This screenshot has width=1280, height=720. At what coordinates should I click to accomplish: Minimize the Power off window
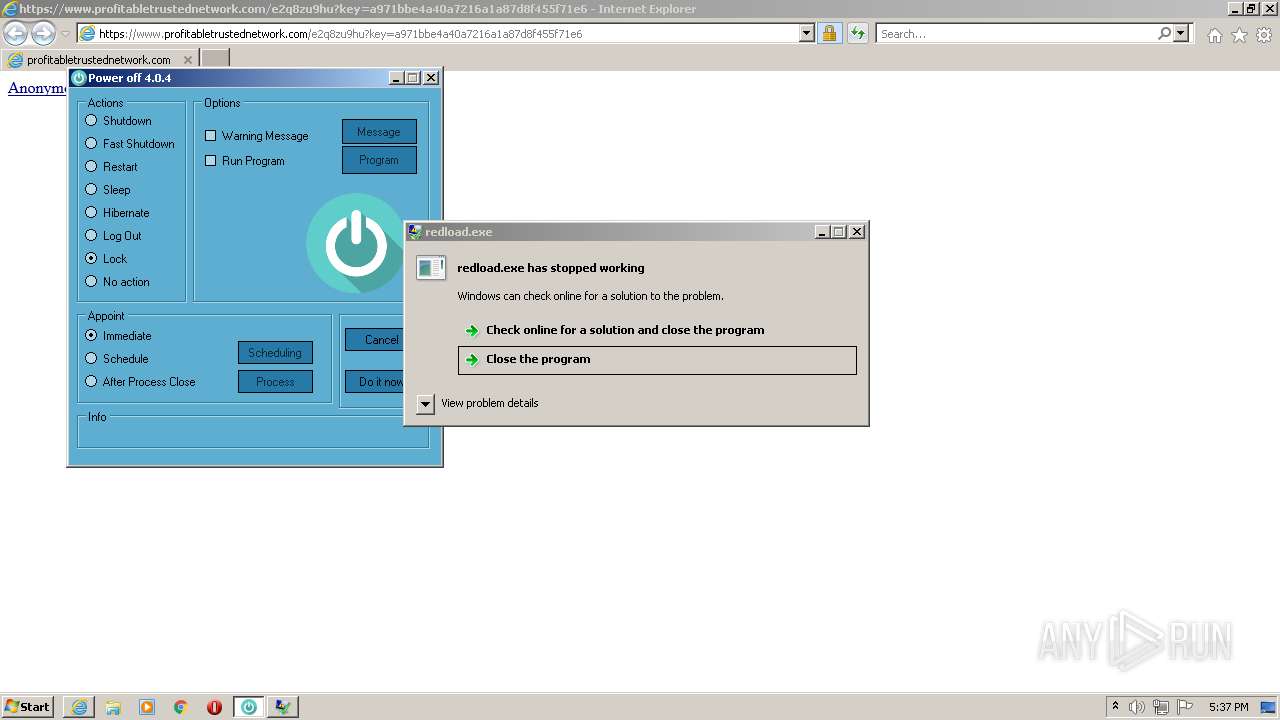pyautogui.click(x=396, y=78)
